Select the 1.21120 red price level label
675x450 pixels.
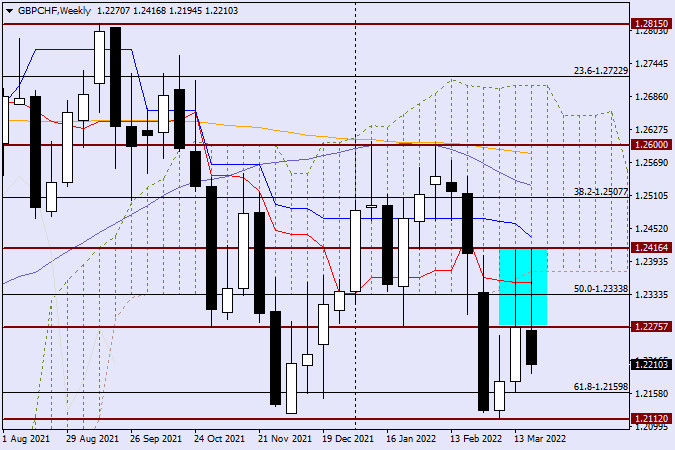point(652,419)
